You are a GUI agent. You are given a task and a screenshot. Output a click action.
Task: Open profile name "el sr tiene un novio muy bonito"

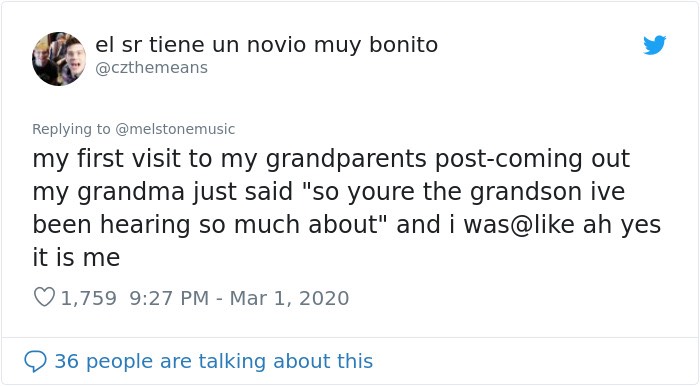(267, 45)
